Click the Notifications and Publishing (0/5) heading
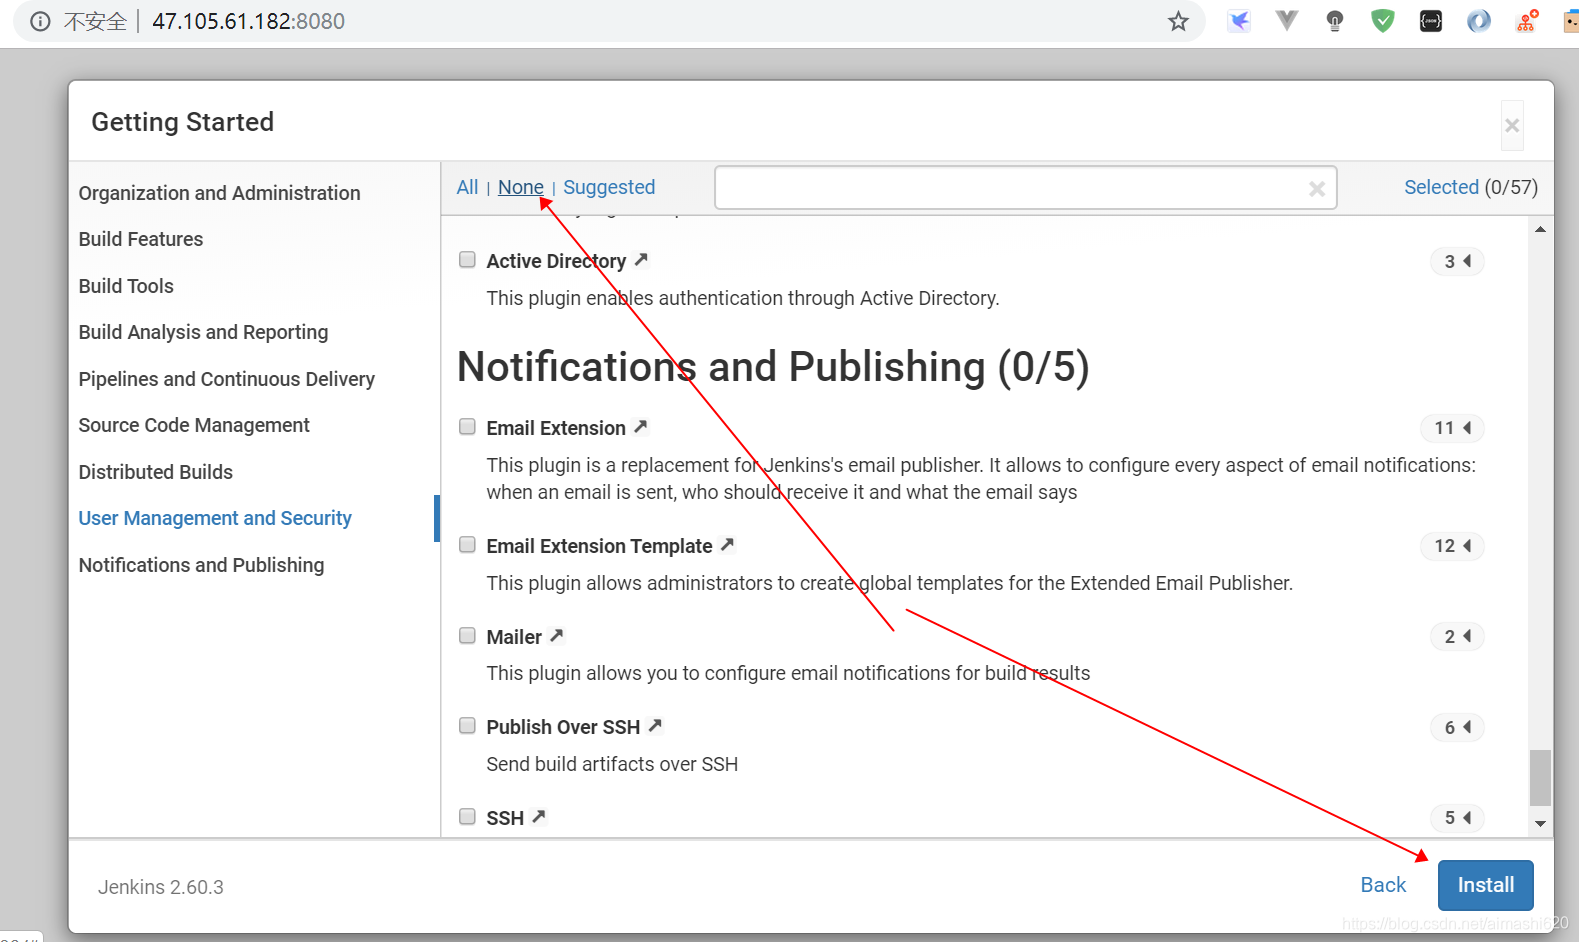Image resolution: width=1579 pixels, height=942 pixels. (x=773, y=367)
